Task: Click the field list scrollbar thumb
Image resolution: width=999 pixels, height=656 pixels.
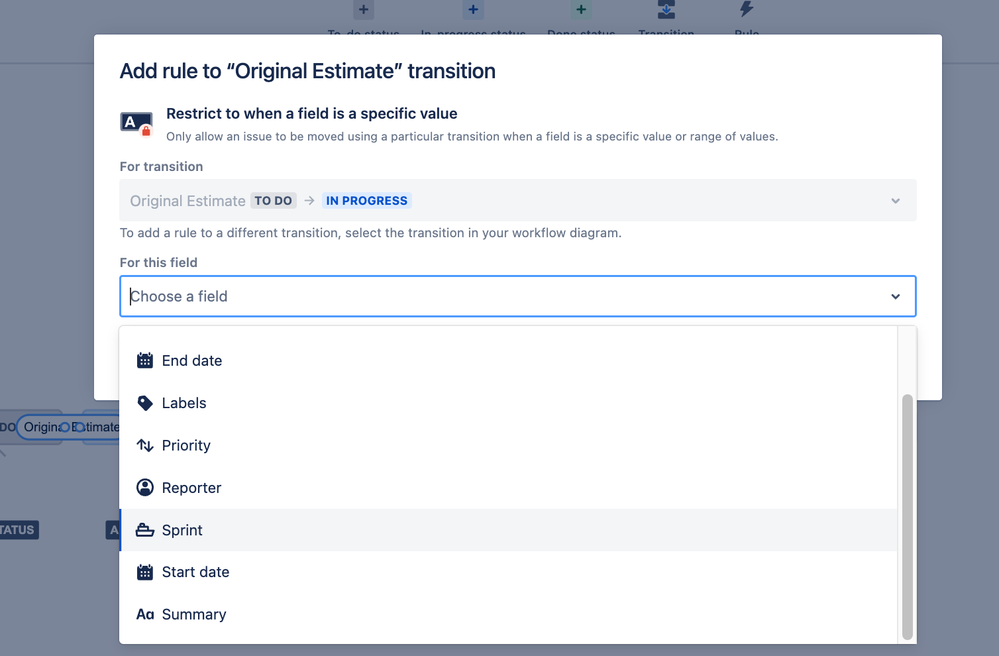Action: point(907,517)
